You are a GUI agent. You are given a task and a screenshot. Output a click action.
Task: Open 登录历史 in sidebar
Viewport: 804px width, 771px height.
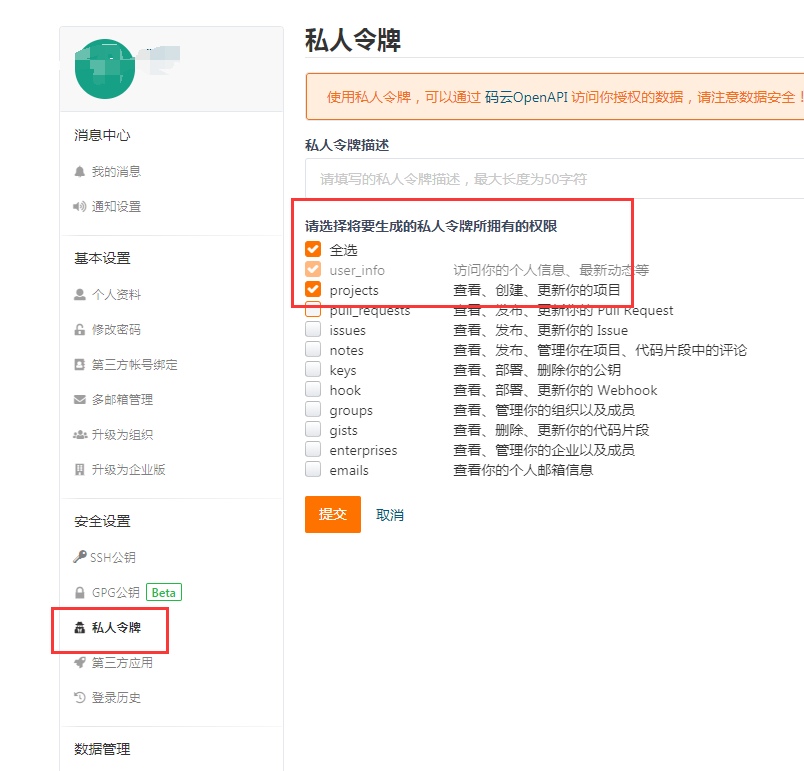click(x=116, y=697)
